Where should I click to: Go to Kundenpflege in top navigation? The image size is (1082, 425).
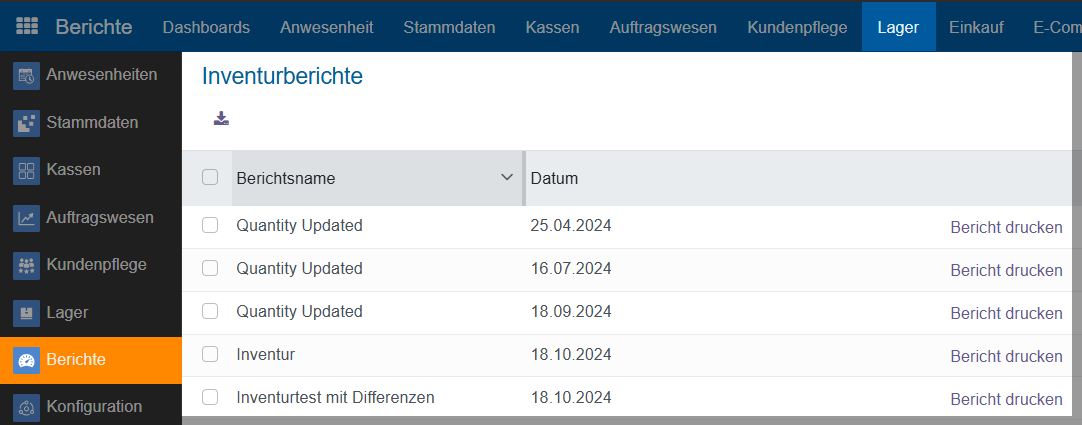click(x=797, y=27)
